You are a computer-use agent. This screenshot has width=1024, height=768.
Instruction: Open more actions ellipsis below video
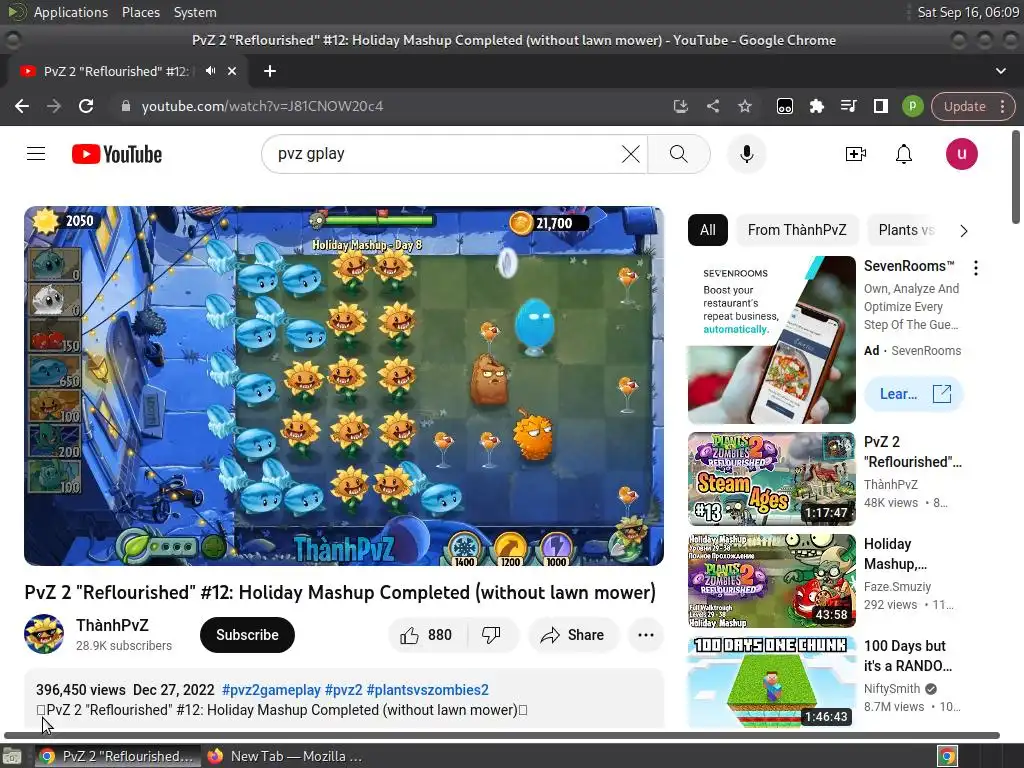[645, 635]
